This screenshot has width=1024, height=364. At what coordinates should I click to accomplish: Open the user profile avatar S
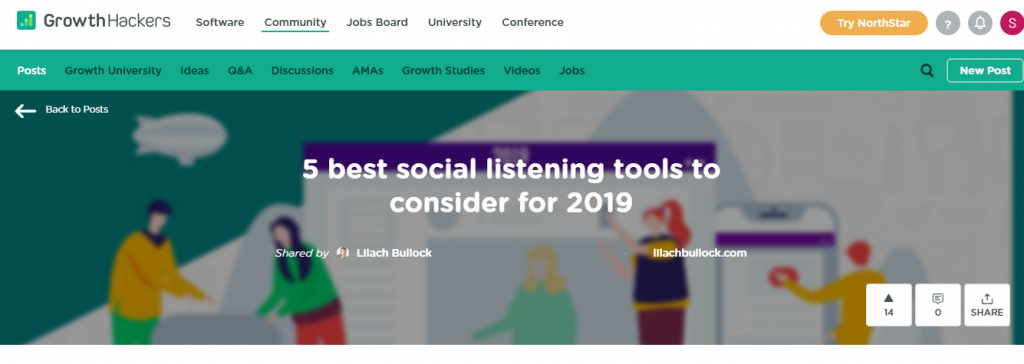coord(1012,24)
